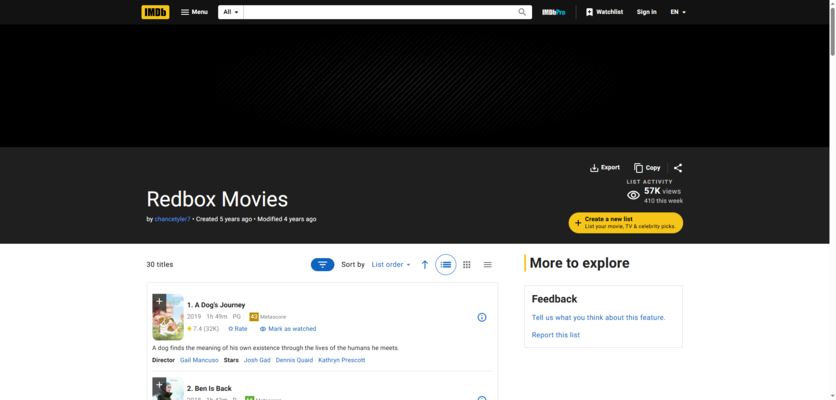Click the share list icon
The image size is (836, 400).
click(678, 168)
